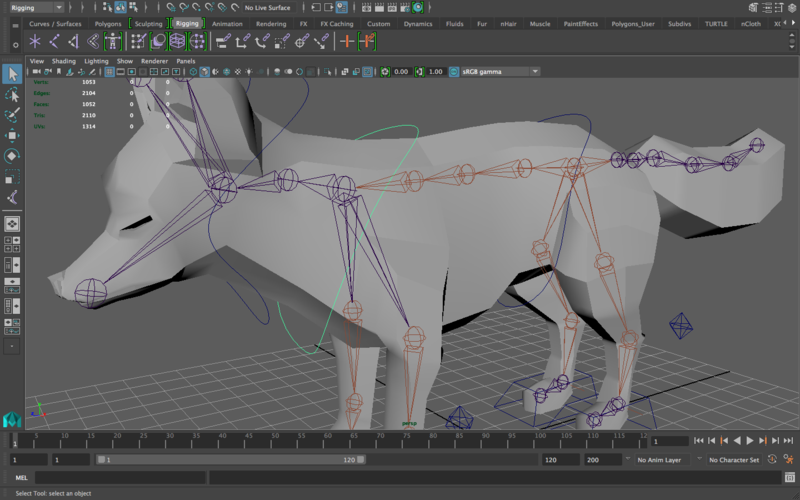Open the viewport Shading menu
The width and height of the screenshot is (800, 500).
tap(64, 61)
